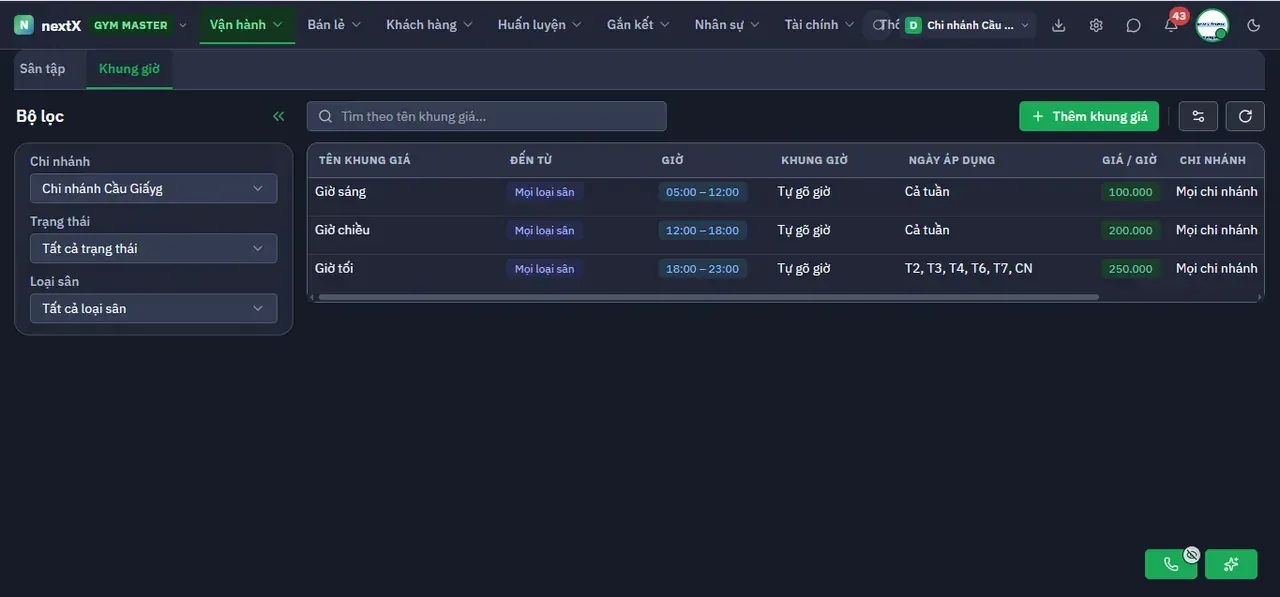Viewport: 1280px width, 597px height.
Task: Open the chat message icon
Action: (1133, 25)
